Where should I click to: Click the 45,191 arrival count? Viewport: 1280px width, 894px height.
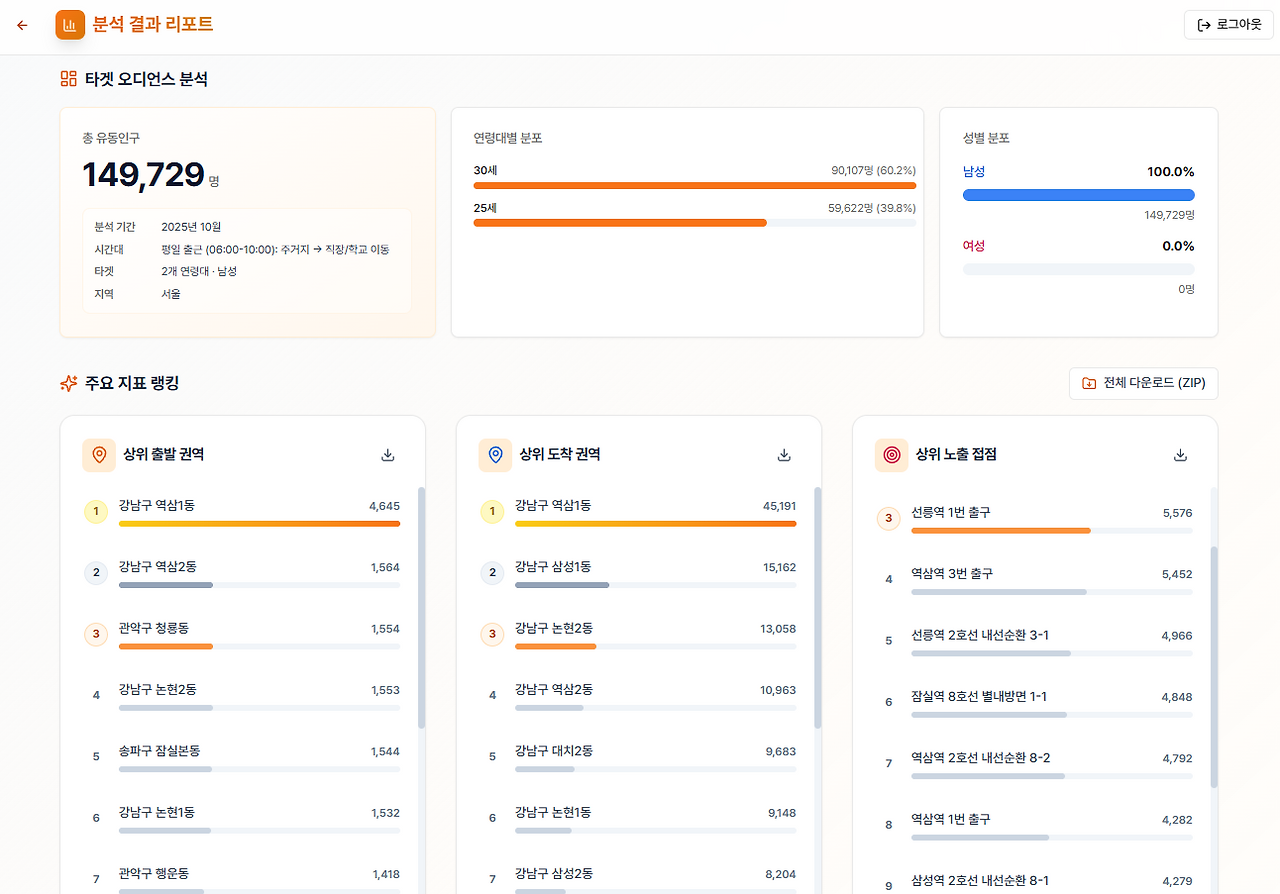pyautogui.click(x=779, y=506)
